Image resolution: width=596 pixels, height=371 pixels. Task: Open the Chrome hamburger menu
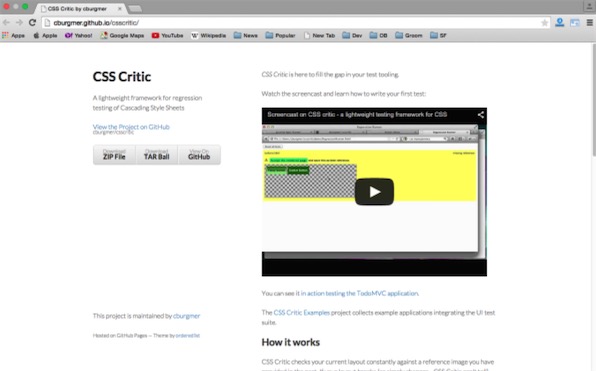click(590, 23)
